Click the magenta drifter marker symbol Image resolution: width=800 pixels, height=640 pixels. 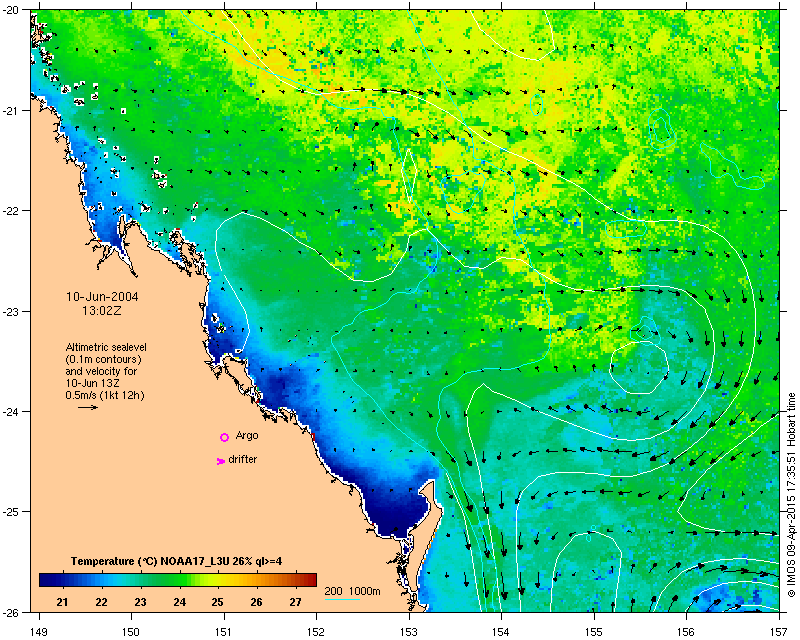(x=220, y=461)
